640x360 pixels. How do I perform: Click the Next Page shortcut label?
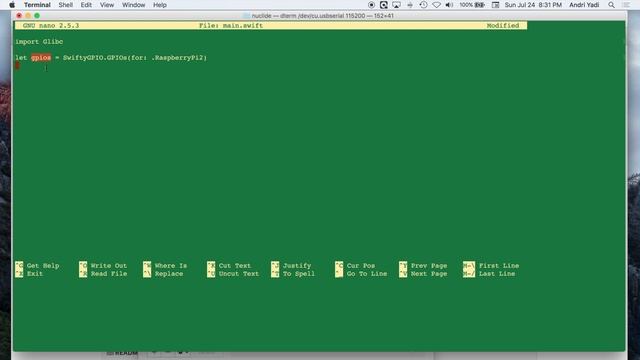pos(429,273)
